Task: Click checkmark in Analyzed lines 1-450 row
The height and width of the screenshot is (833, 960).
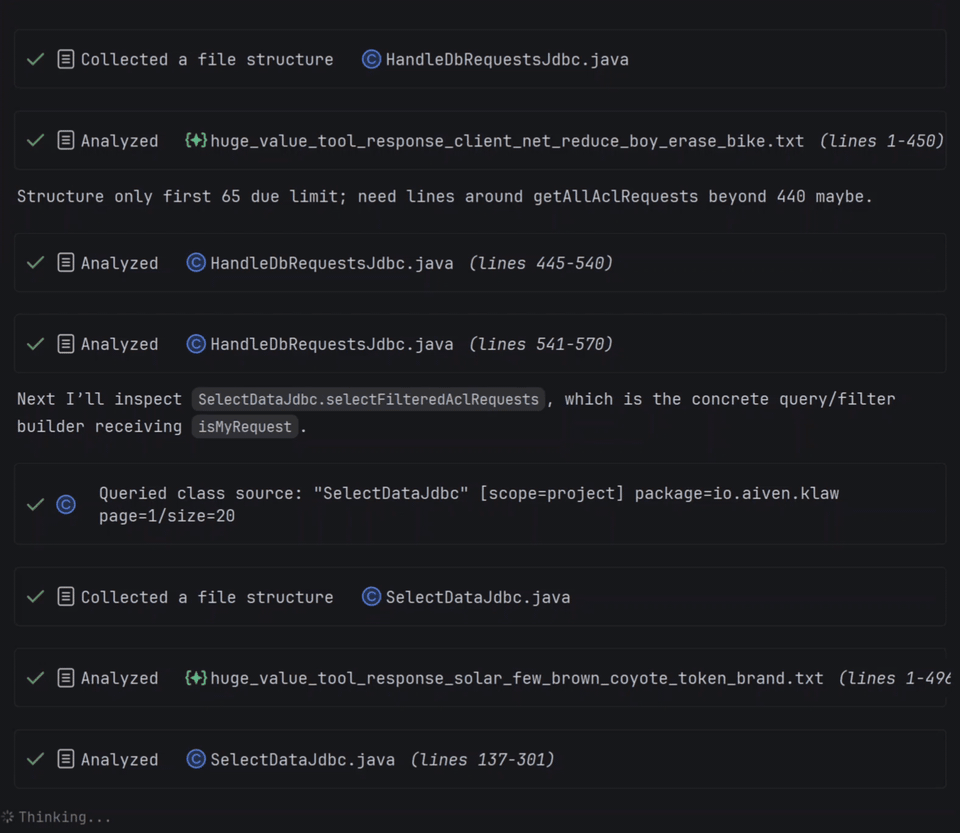Action: pyautogui.click(x=36, y=141)
